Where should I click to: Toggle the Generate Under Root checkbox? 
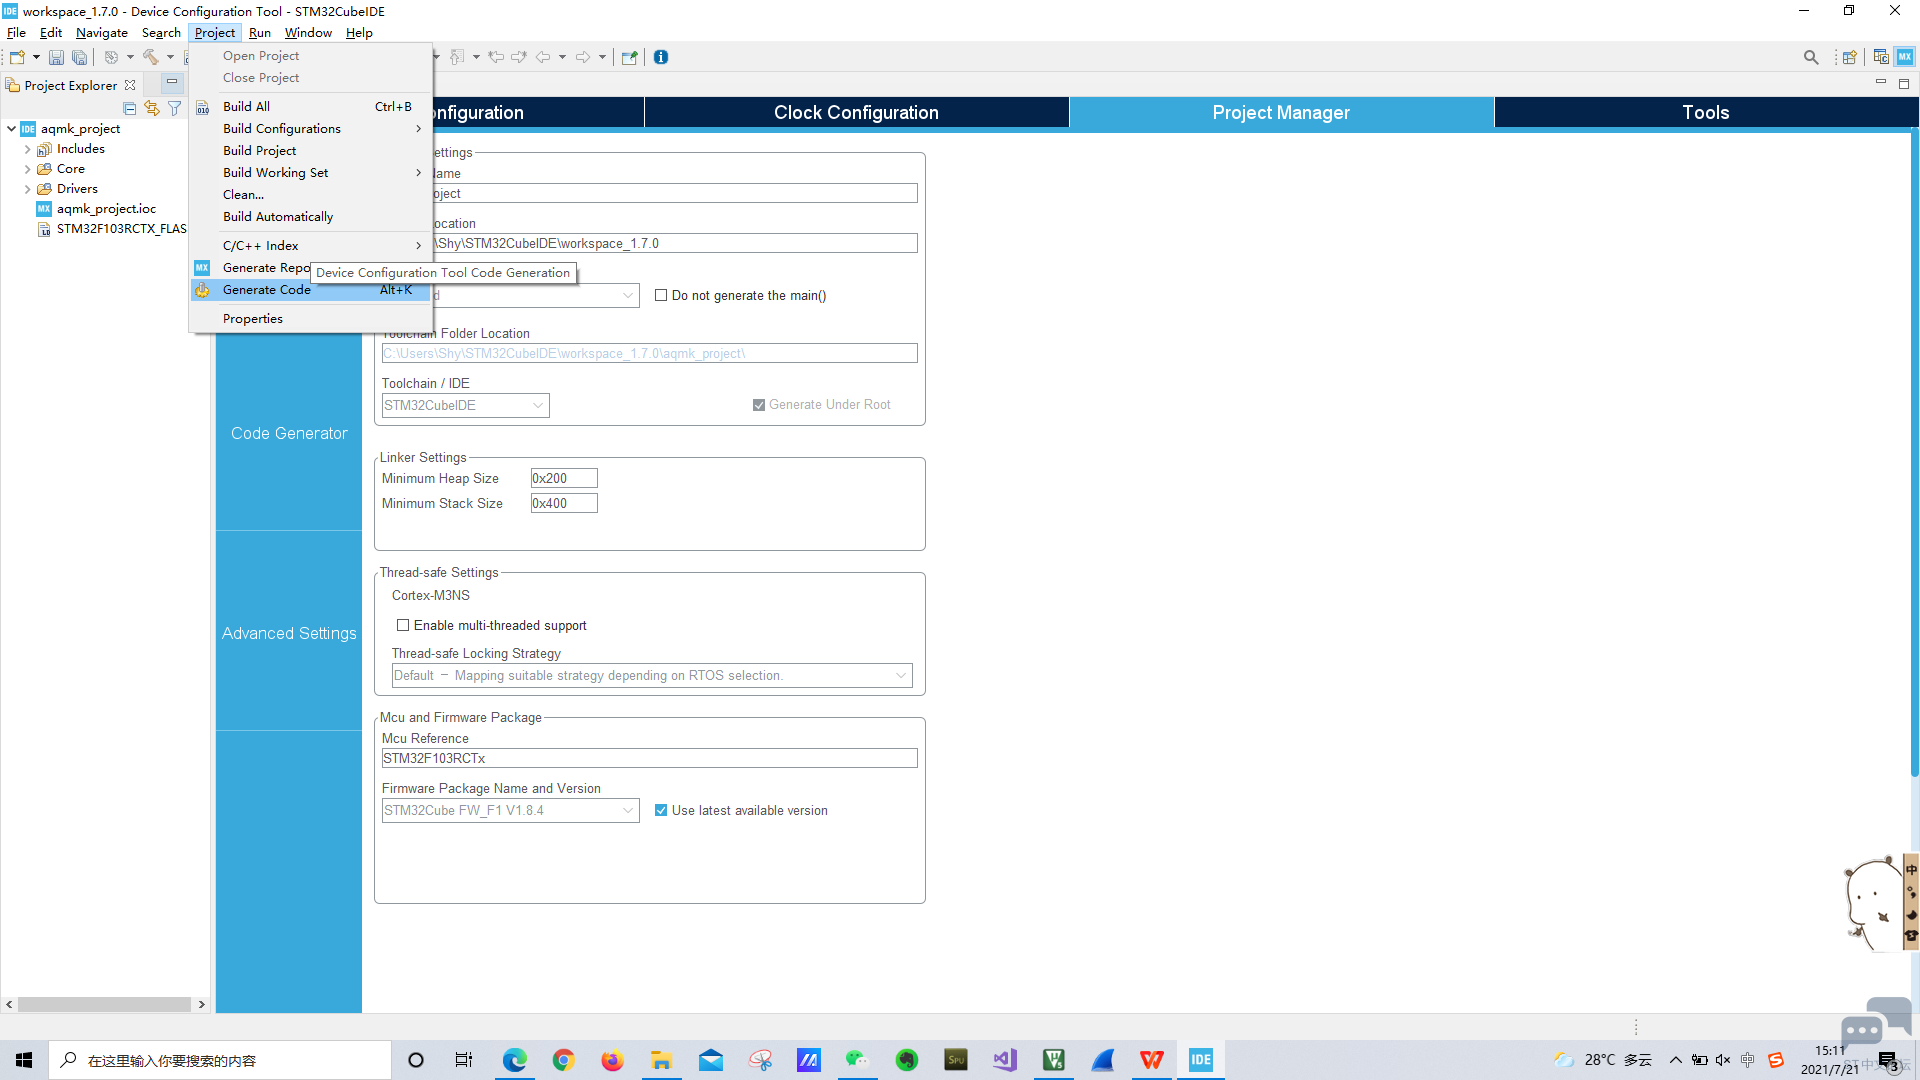[x=759, y=405]
